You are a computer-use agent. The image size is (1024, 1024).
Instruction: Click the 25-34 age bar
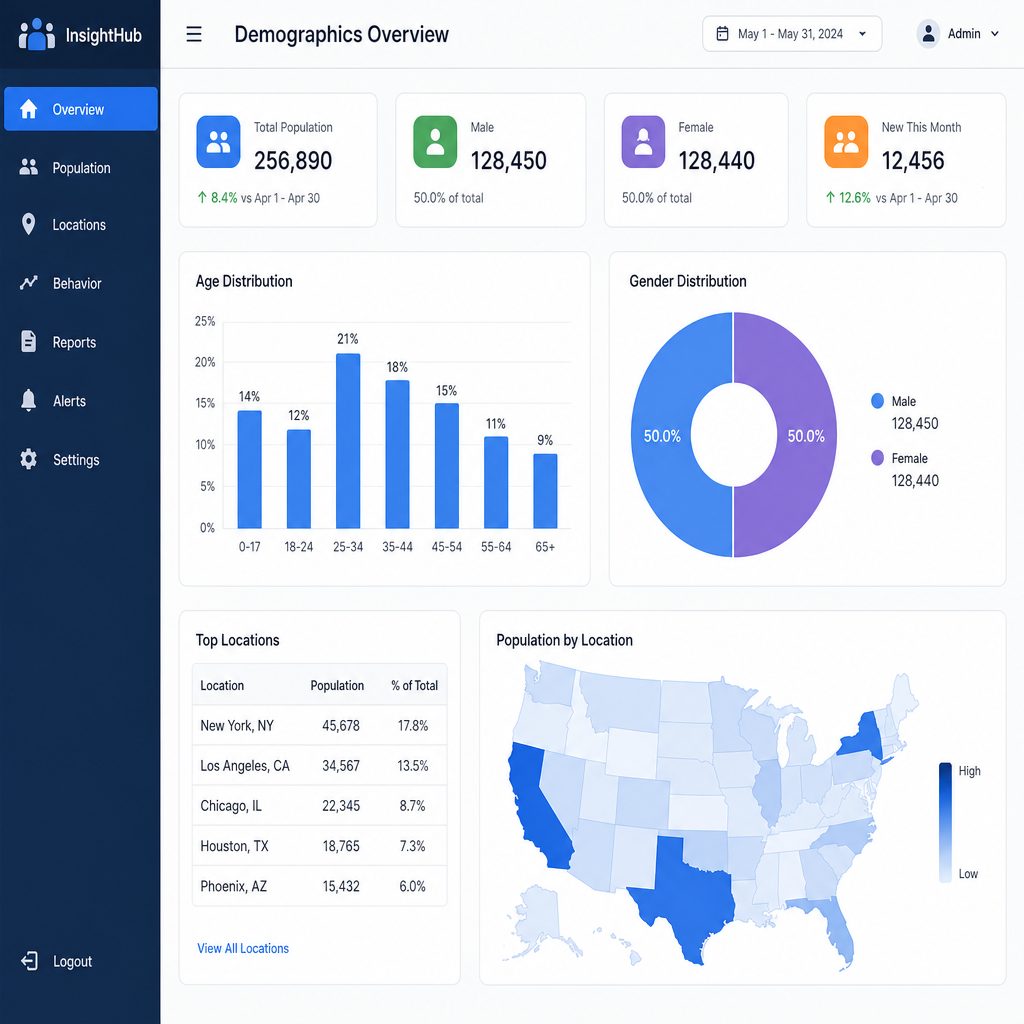pos(347,441)
